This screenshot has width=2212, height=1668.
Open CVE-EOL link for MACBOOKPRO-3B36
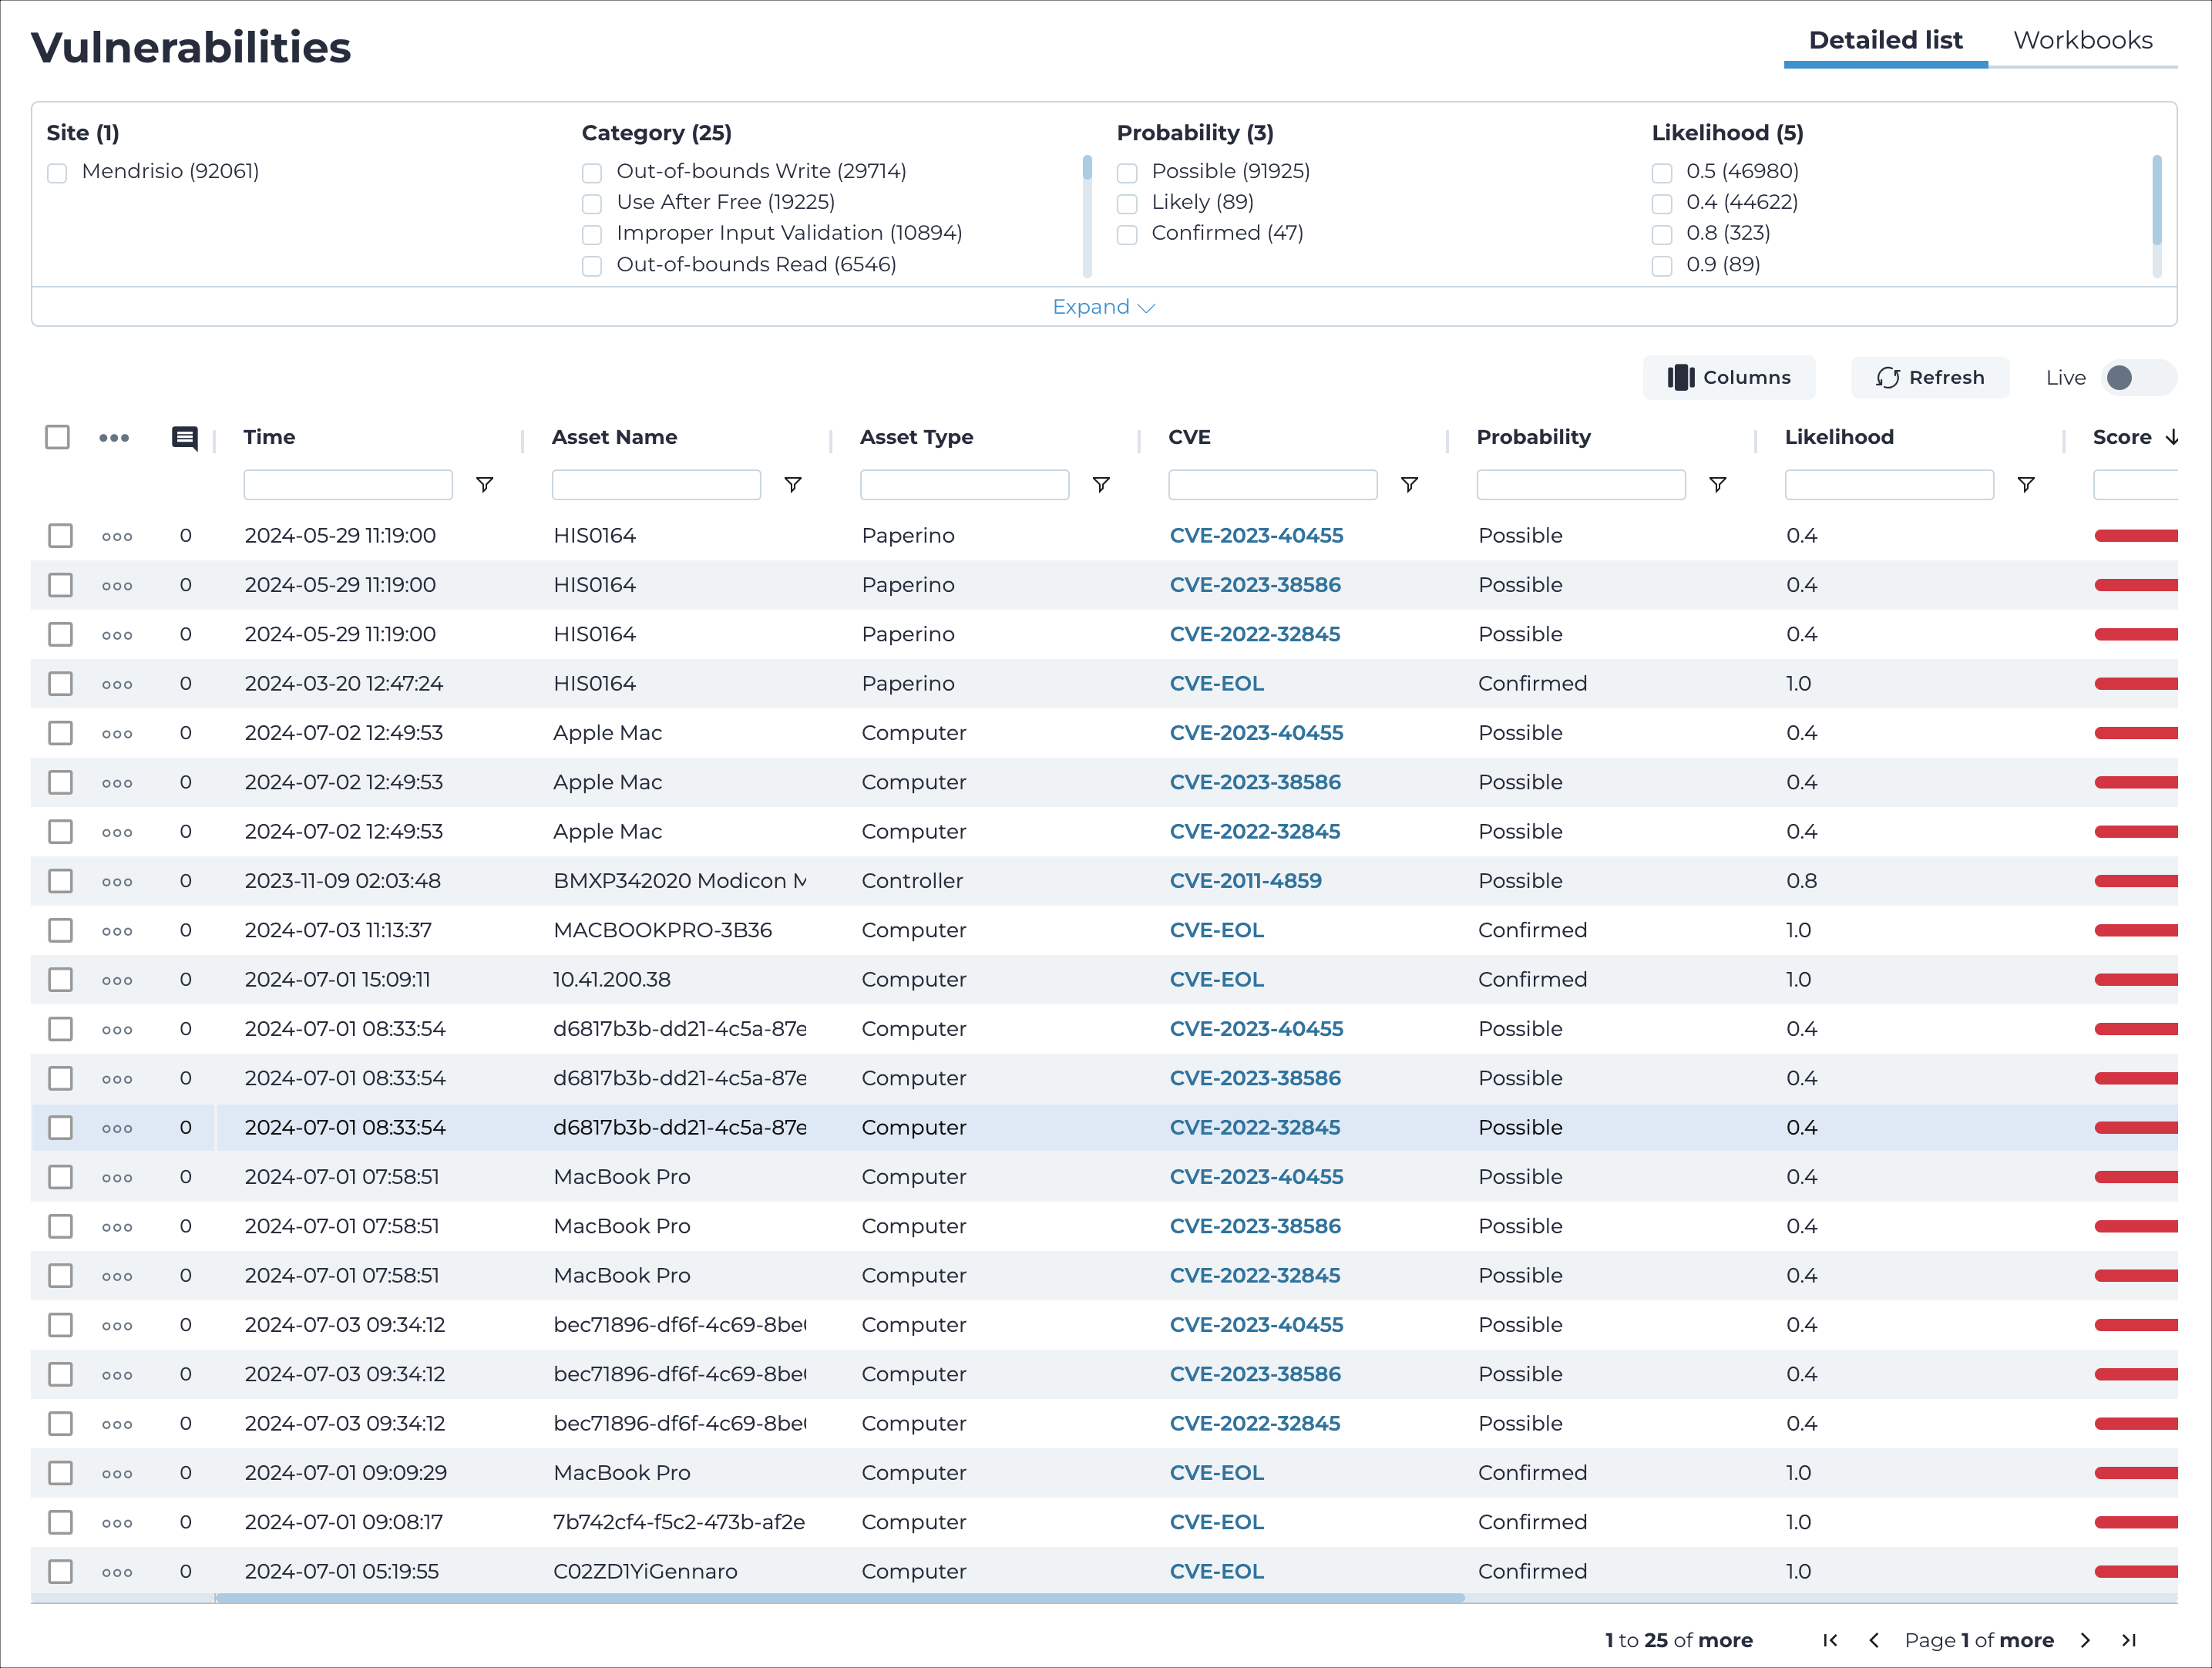(x=1217, y=930)
